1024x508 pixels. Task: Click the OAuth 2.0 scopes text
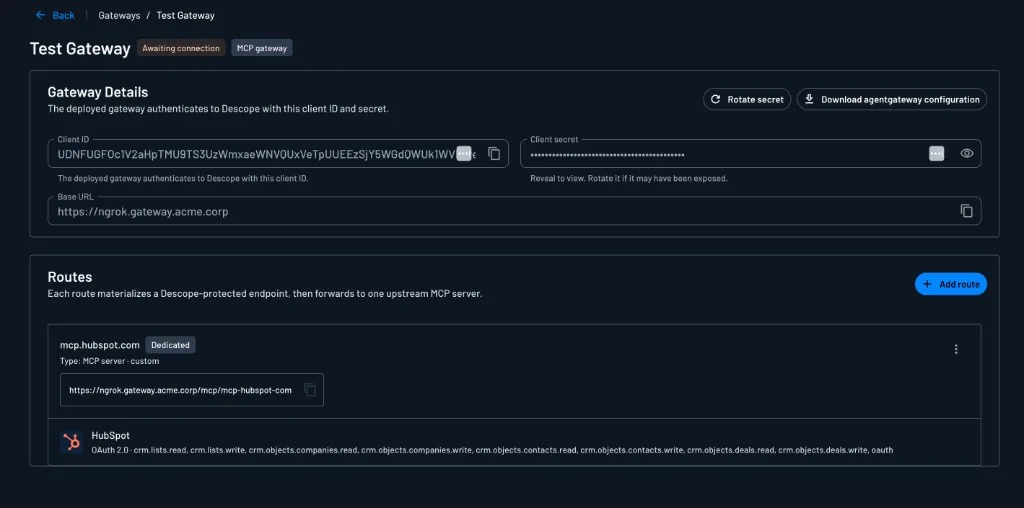coord(492,450)
